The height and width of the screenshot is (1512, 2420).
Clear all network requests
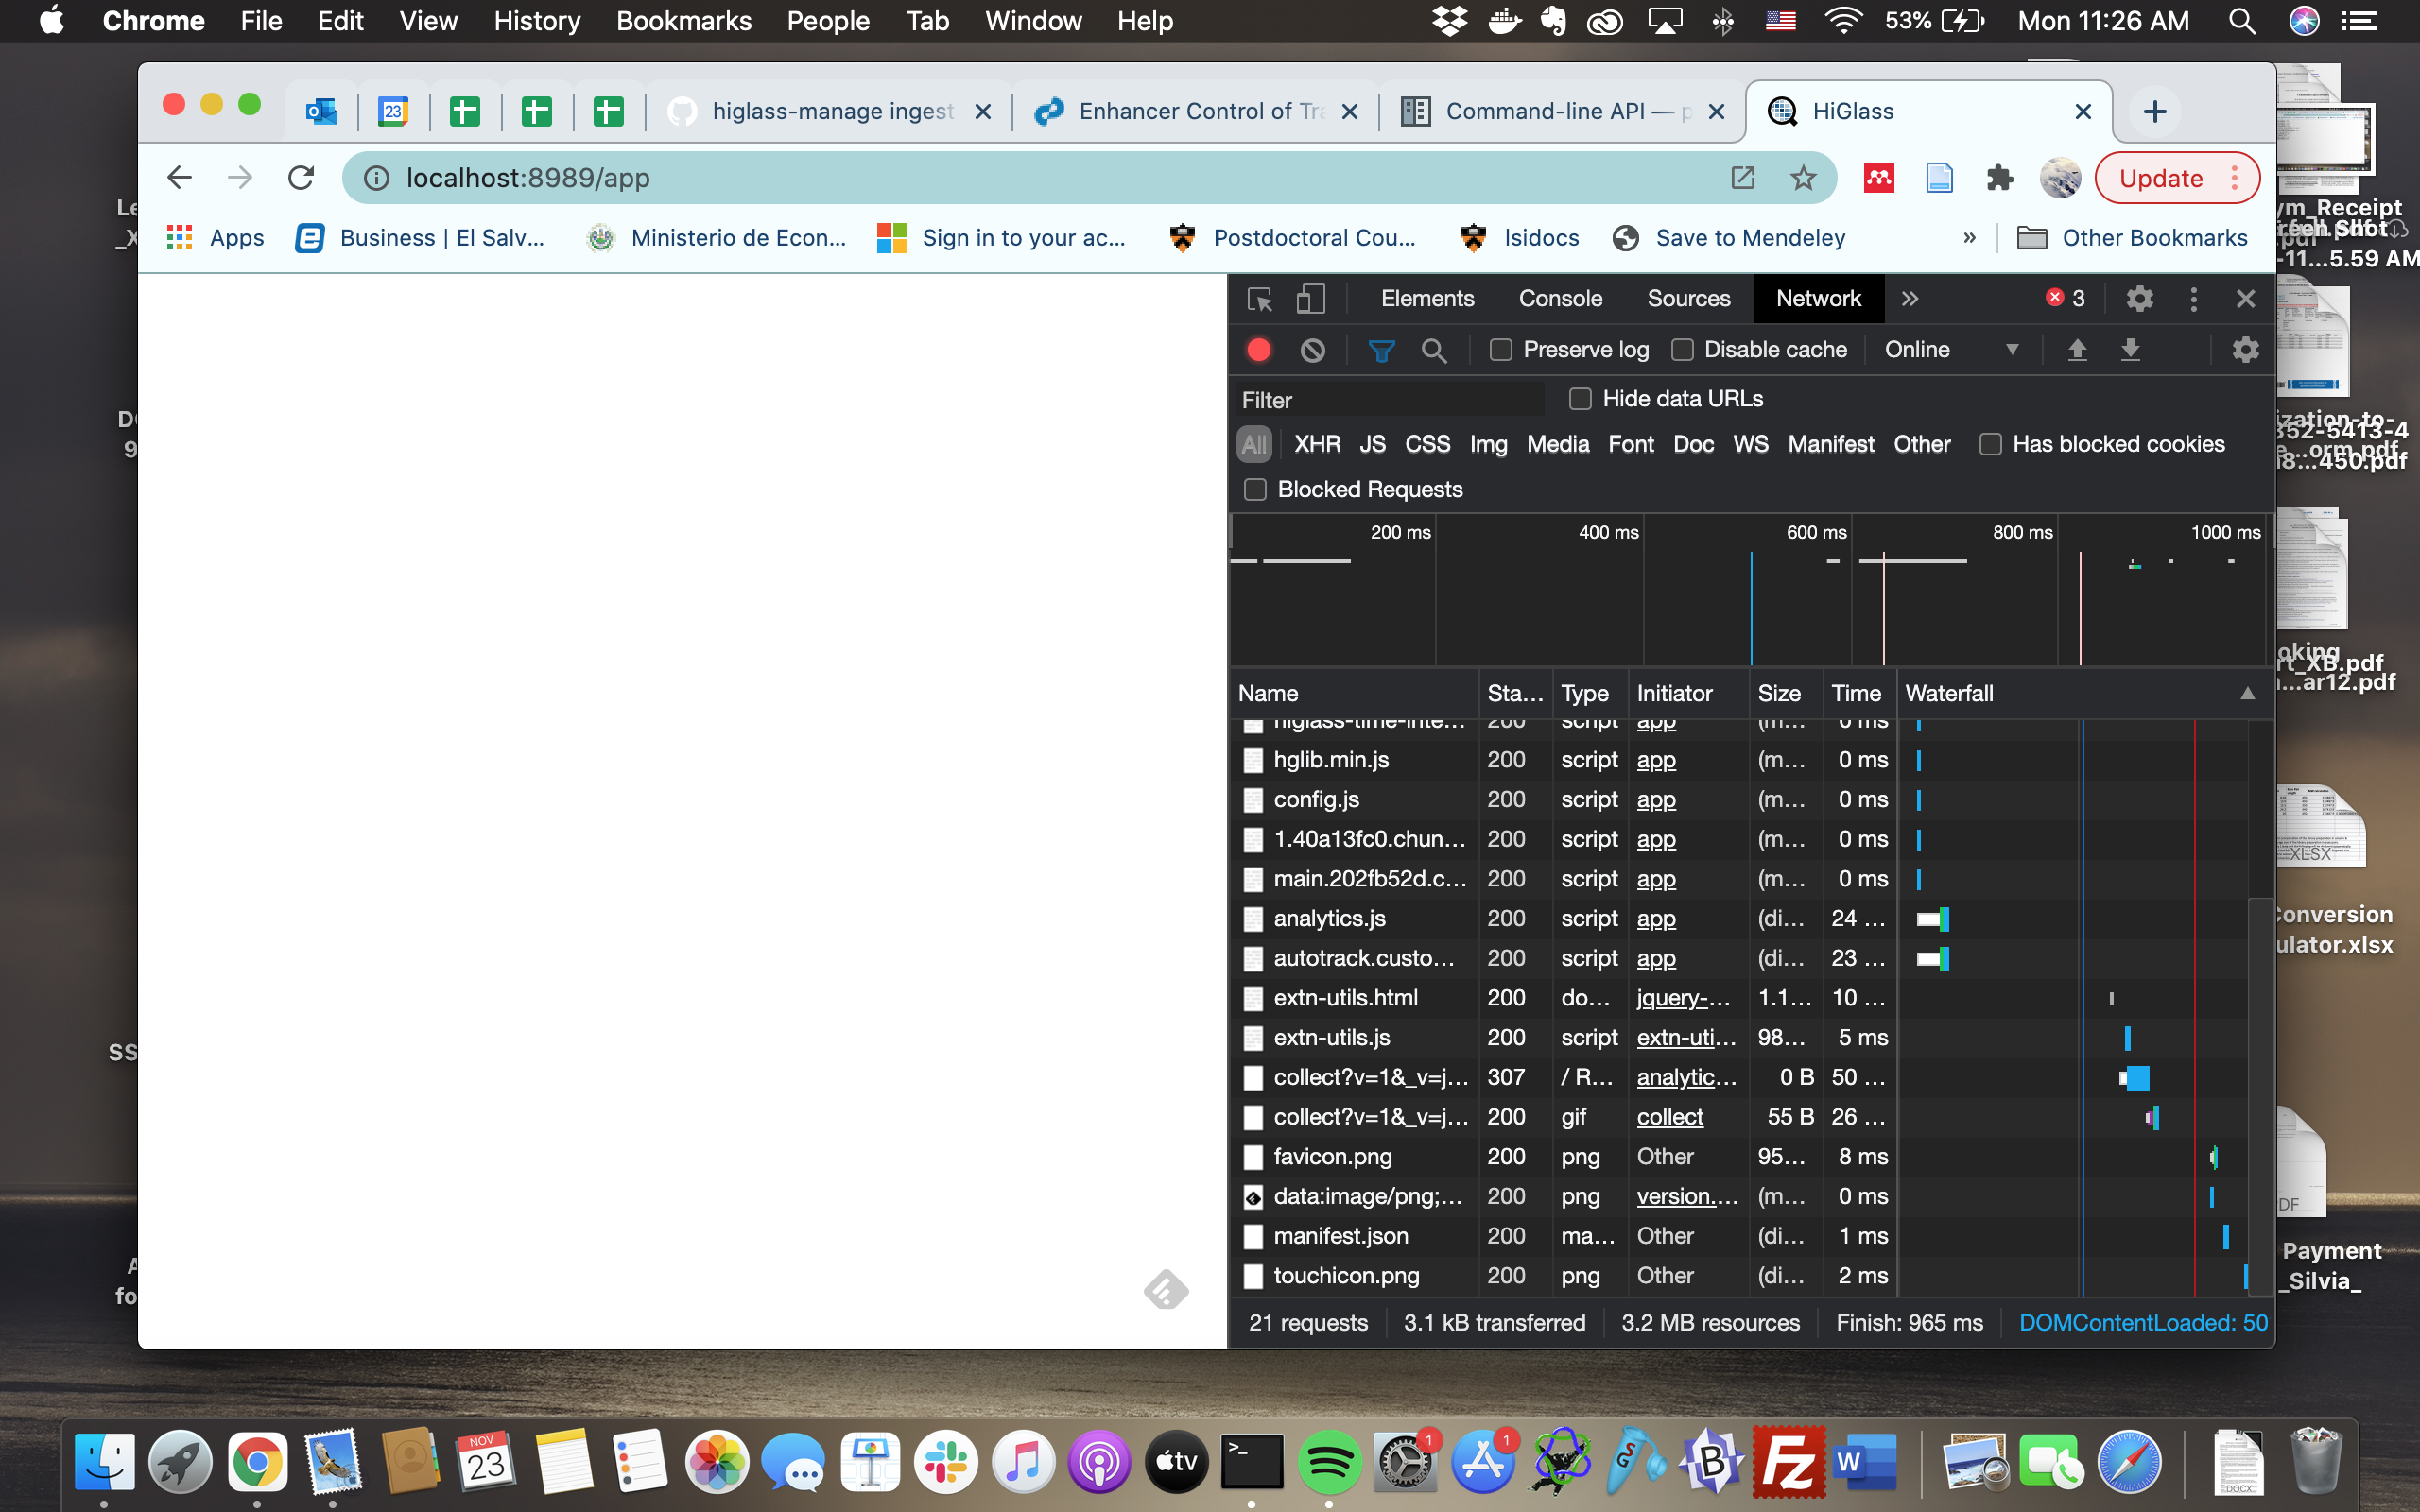tap(1311, 349)
